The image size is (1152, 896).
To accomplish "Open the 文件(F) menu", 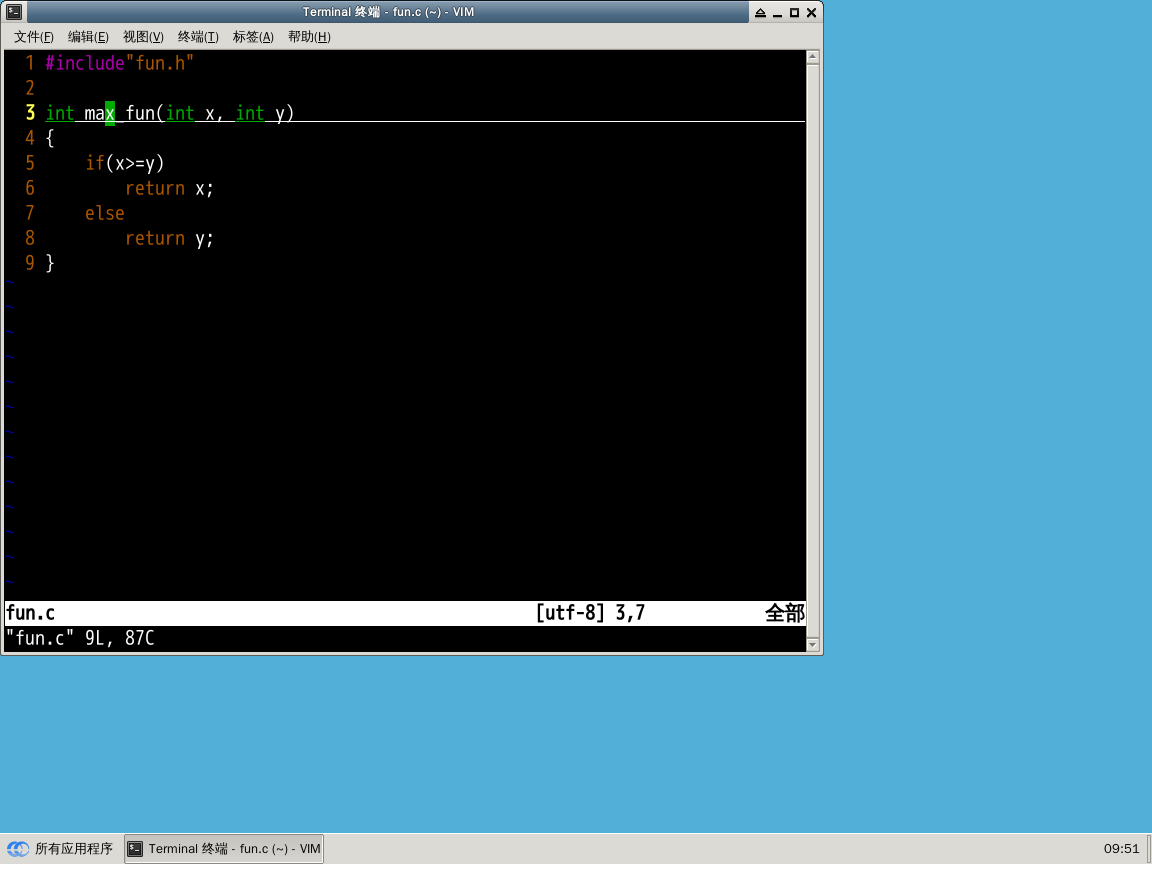I will click(x=34, y=37).
